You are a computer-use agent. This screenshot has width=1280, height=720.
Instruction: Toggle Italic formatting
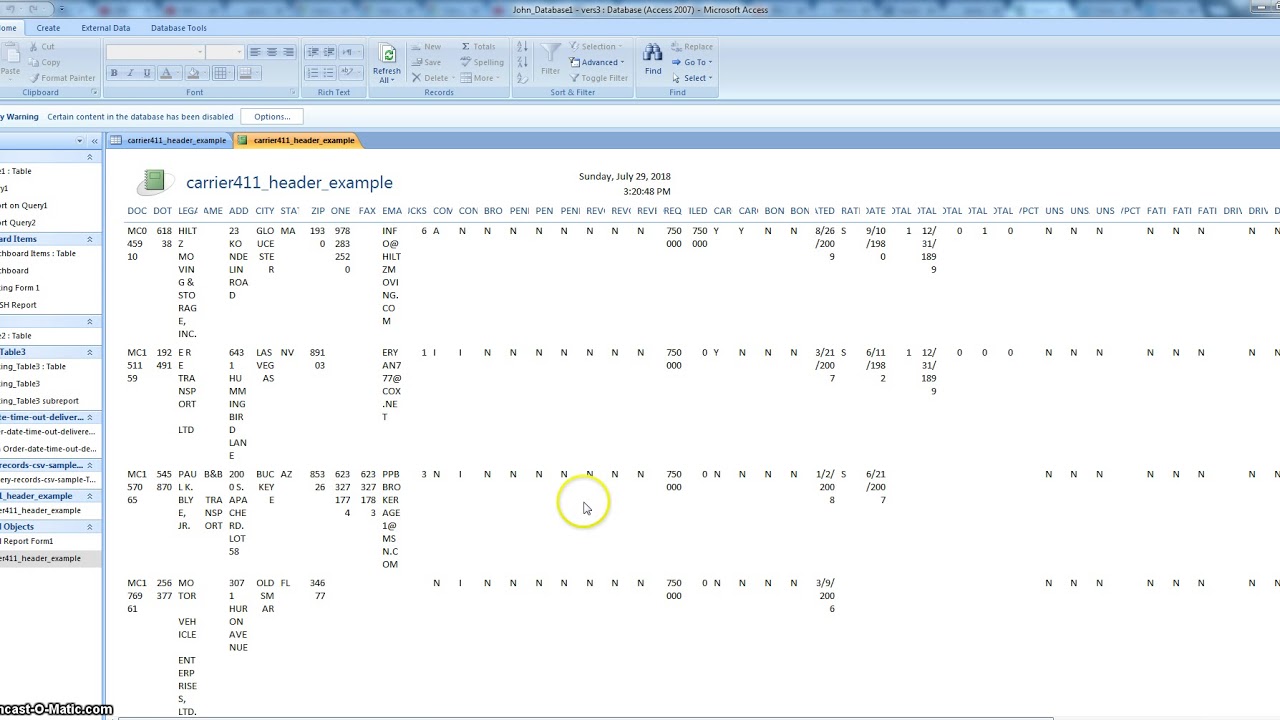131,73
